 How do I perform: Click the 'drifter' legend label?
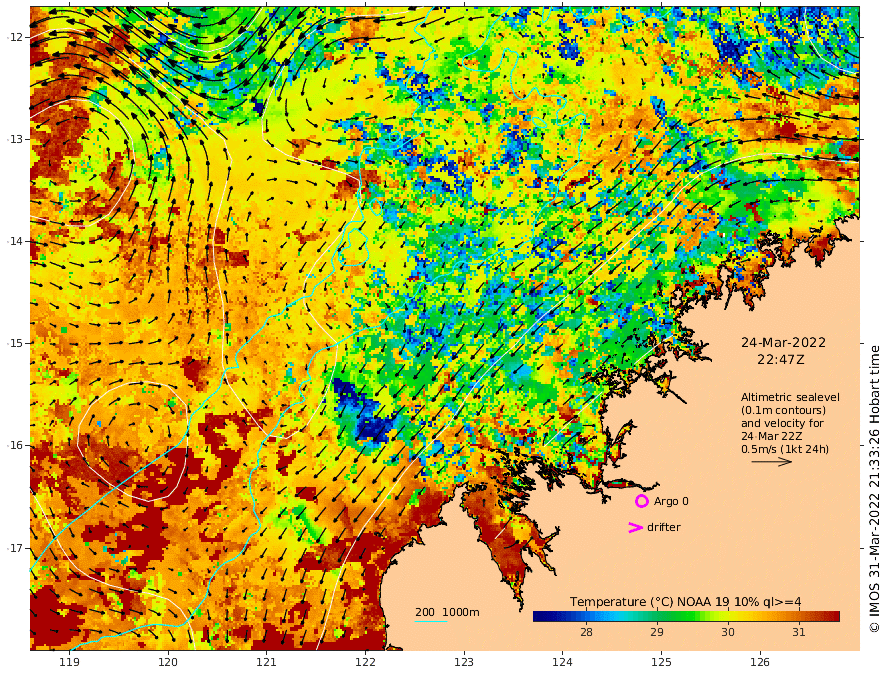click(663, 527)
